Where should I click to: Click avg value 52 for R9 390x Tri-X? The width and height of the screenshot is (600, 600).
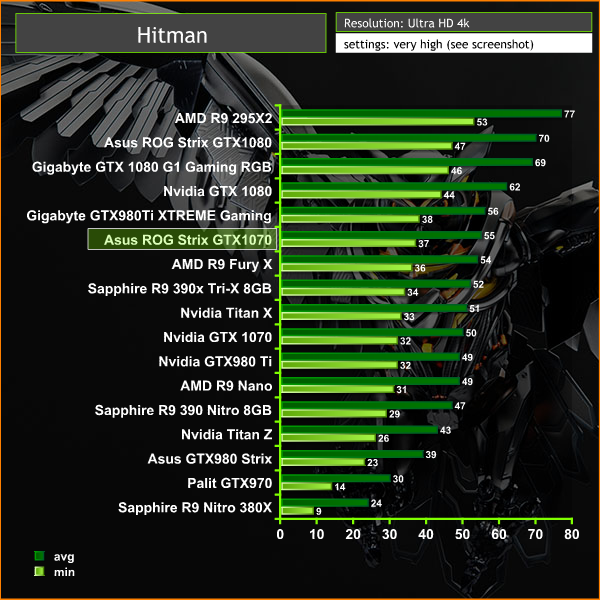pyautogui.click(x=478, y=284)
